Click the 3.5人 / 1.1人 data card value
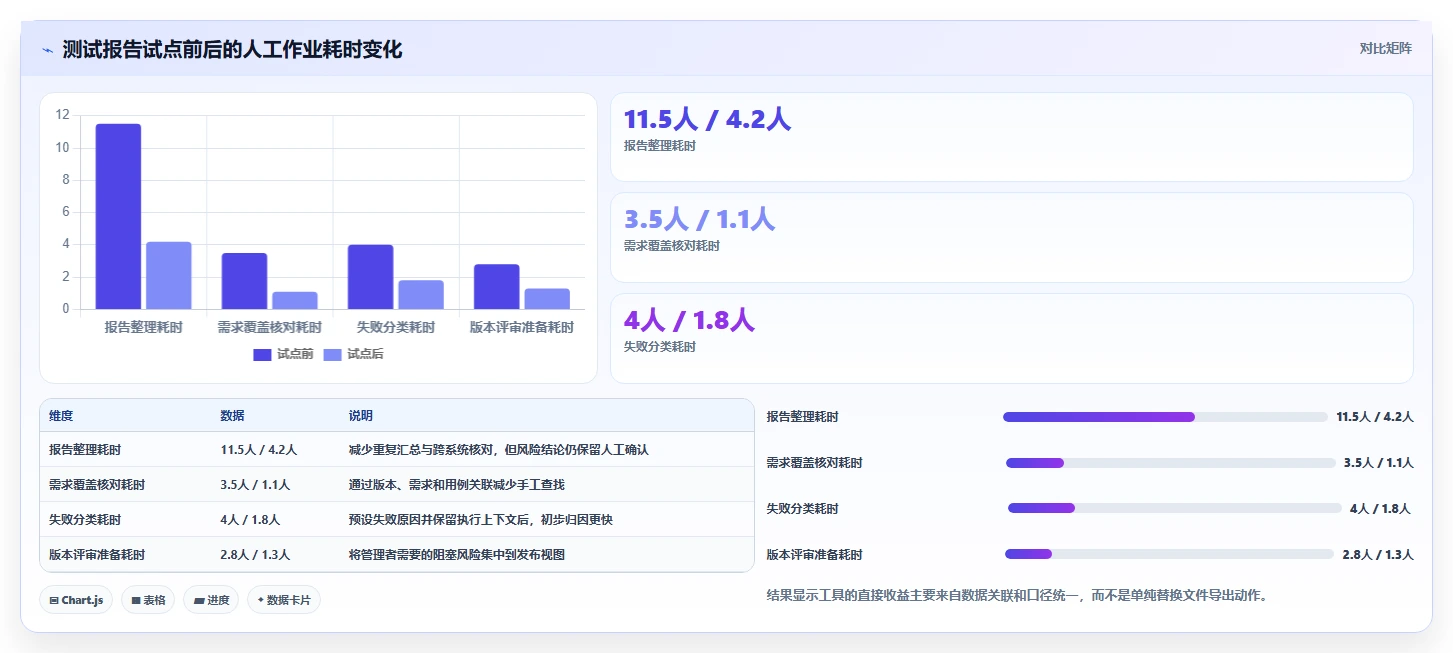The width and height of the screenshot is (1453, 653). 699,220
